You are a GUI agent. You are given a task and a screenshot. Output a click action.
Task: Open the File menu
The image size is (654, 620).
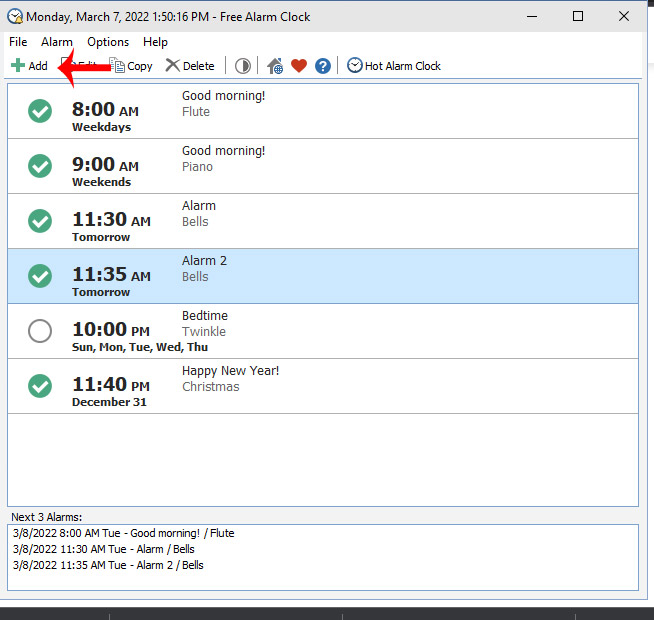(x=18, y=42)
